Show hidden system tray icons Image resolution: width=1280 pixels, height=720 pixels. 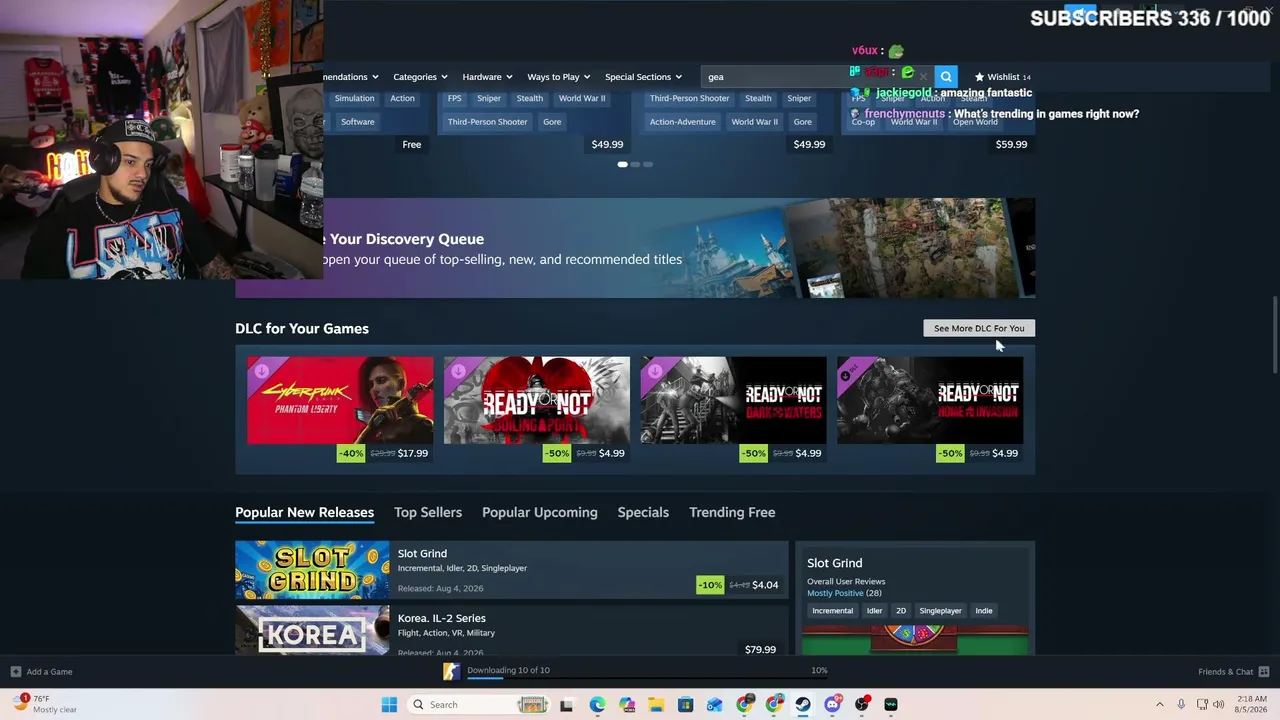(x=1160, y=705)
